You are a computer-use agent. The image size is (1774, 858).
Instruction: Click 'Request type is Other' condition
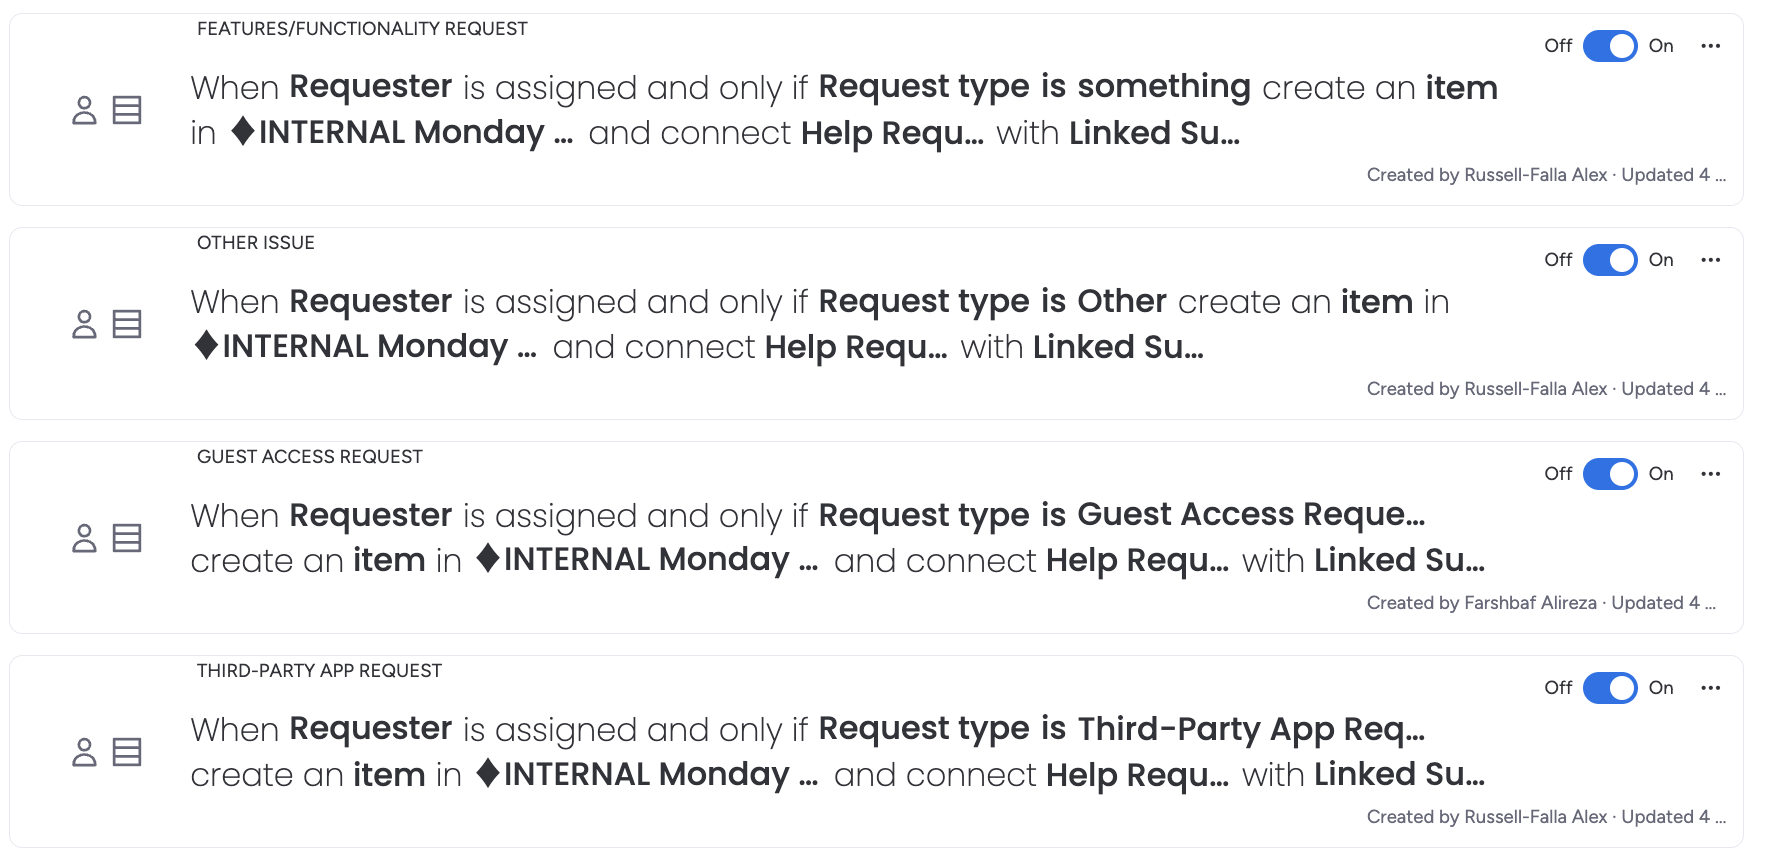992,301
